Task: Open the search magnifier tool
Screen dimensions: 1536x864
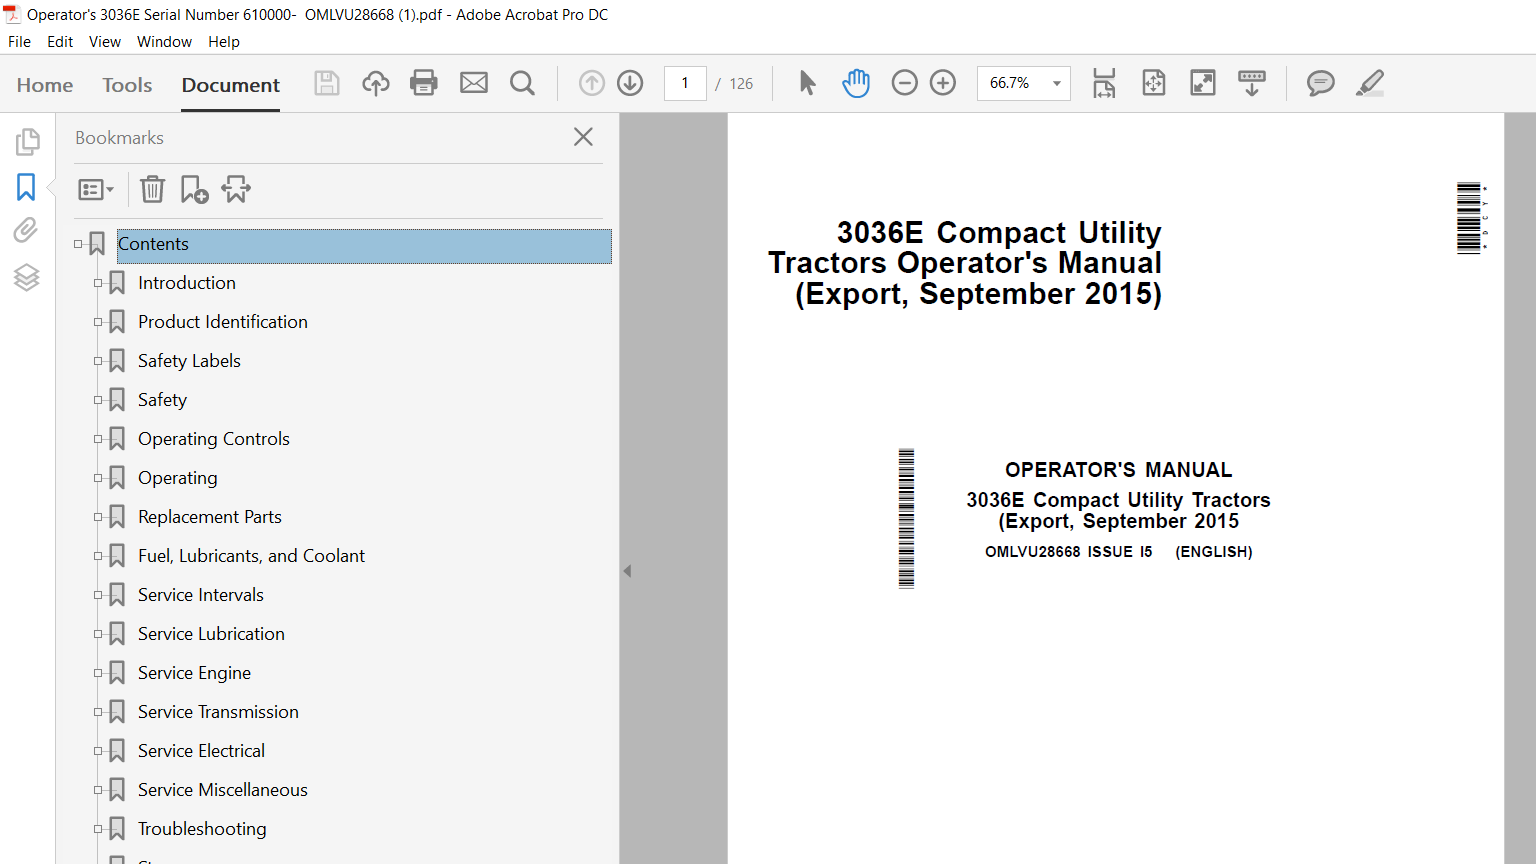Action: tap(522, 83)
